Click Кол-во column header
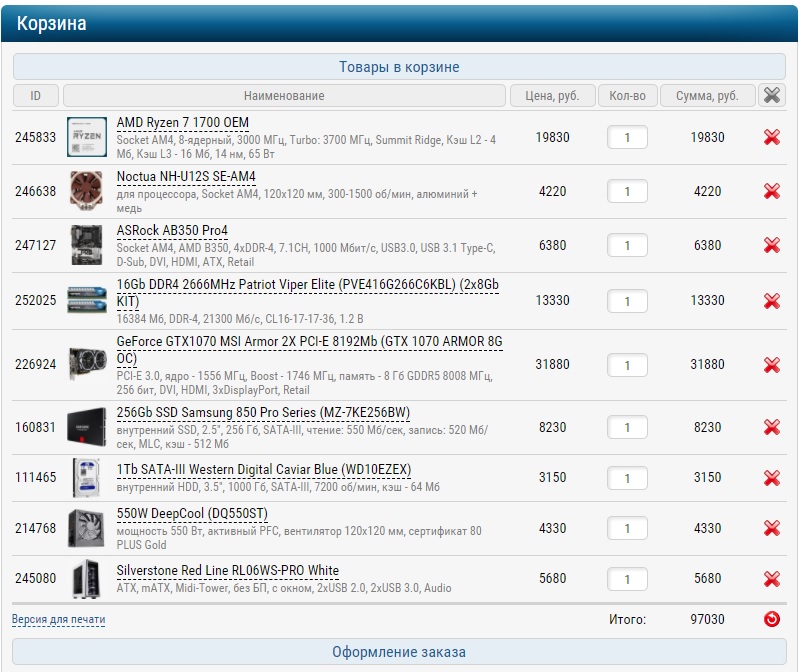This screenshot has width=808, height=672. tap(628, 96)
